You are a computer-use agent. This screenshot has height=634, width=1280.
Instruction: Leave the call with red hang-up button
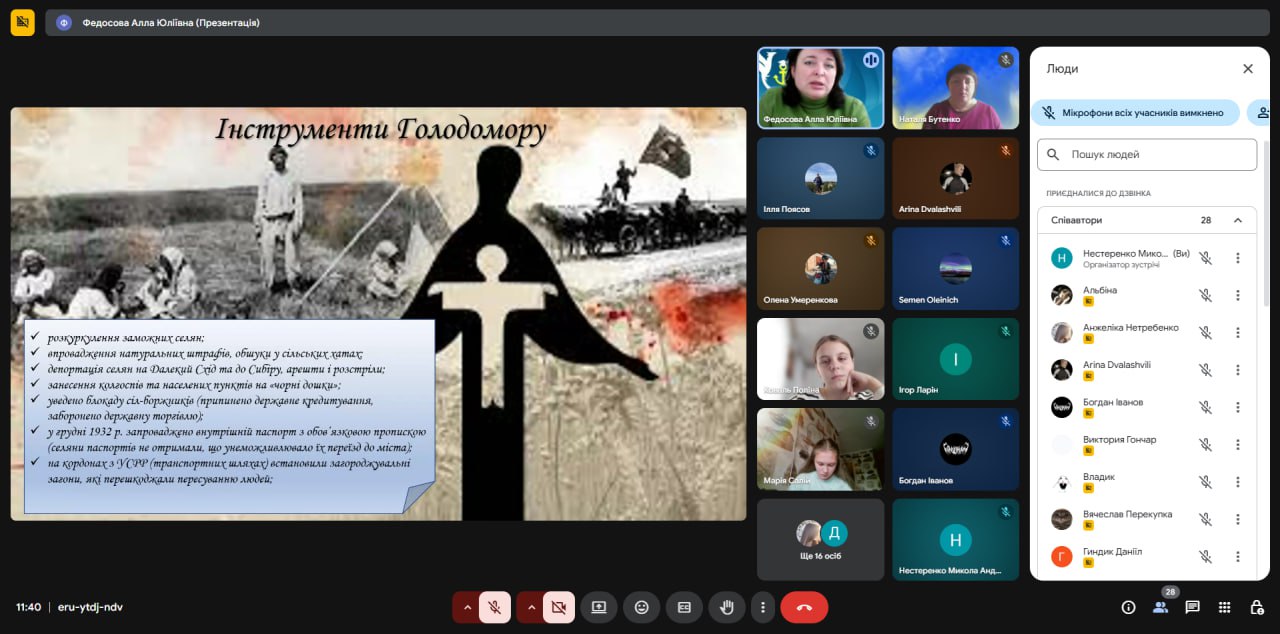tap(804, 607)
